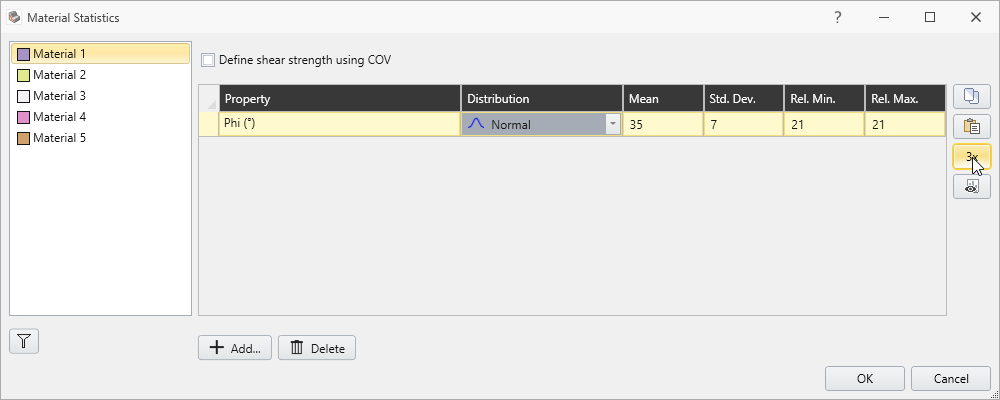Click the Rel. Min. value cell
Viewport: 1000px width, 400px height.
coord(823,125)
